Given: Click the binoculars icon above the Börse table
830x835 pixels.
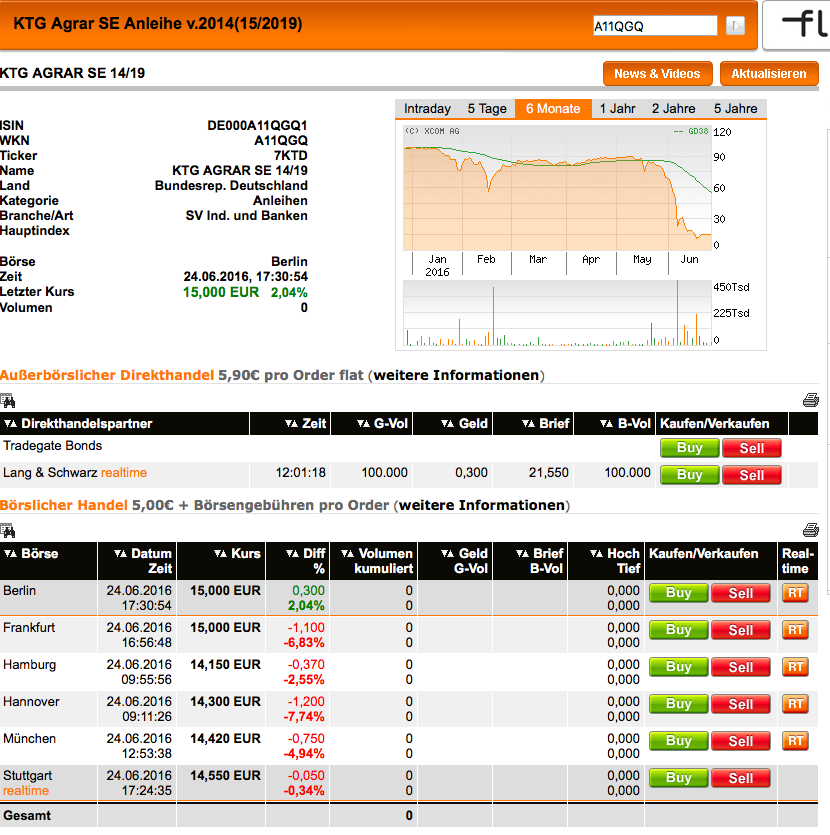Looking at the screenshot, I should pos(7,530).
